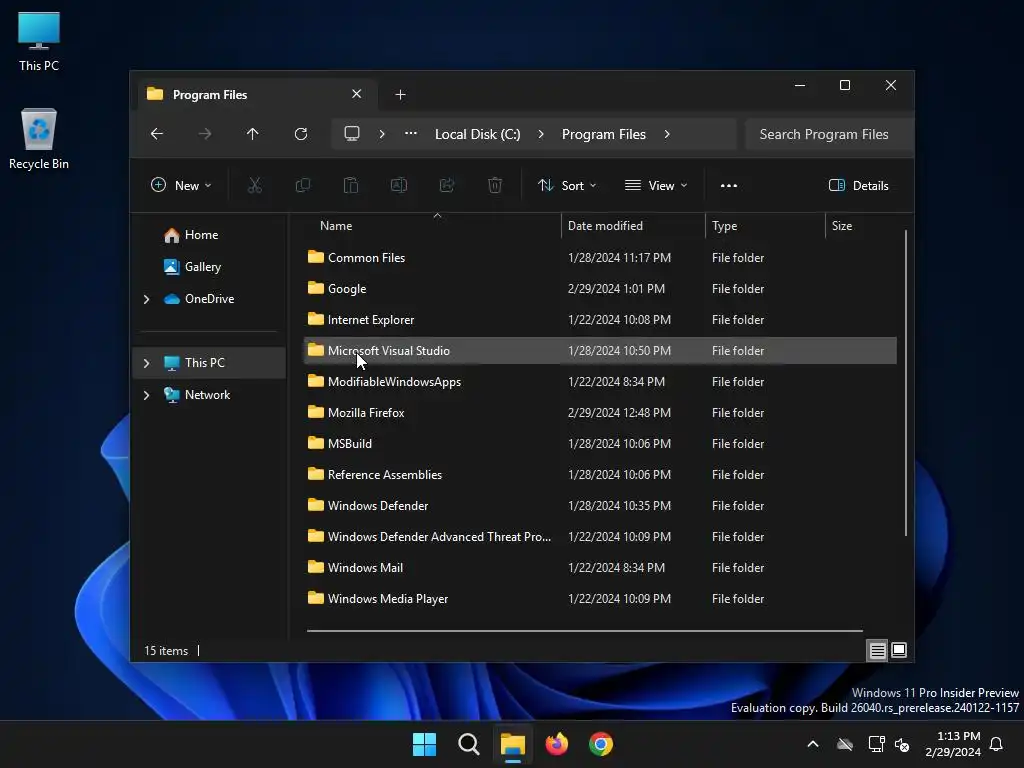Expand OneDrive in navigation pane
The image size is (1024, 768).
click(146, 299)
